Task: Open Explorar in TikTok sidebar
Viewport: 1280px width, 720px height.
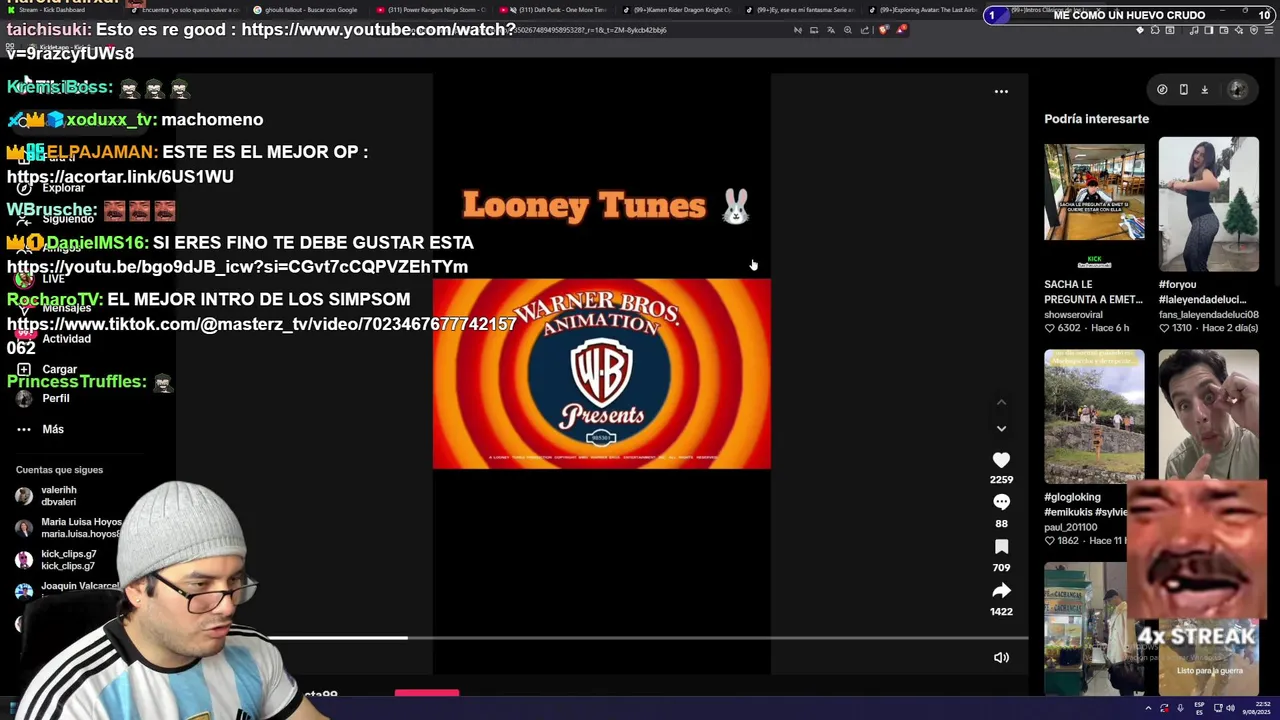Action: click(63, 187)
